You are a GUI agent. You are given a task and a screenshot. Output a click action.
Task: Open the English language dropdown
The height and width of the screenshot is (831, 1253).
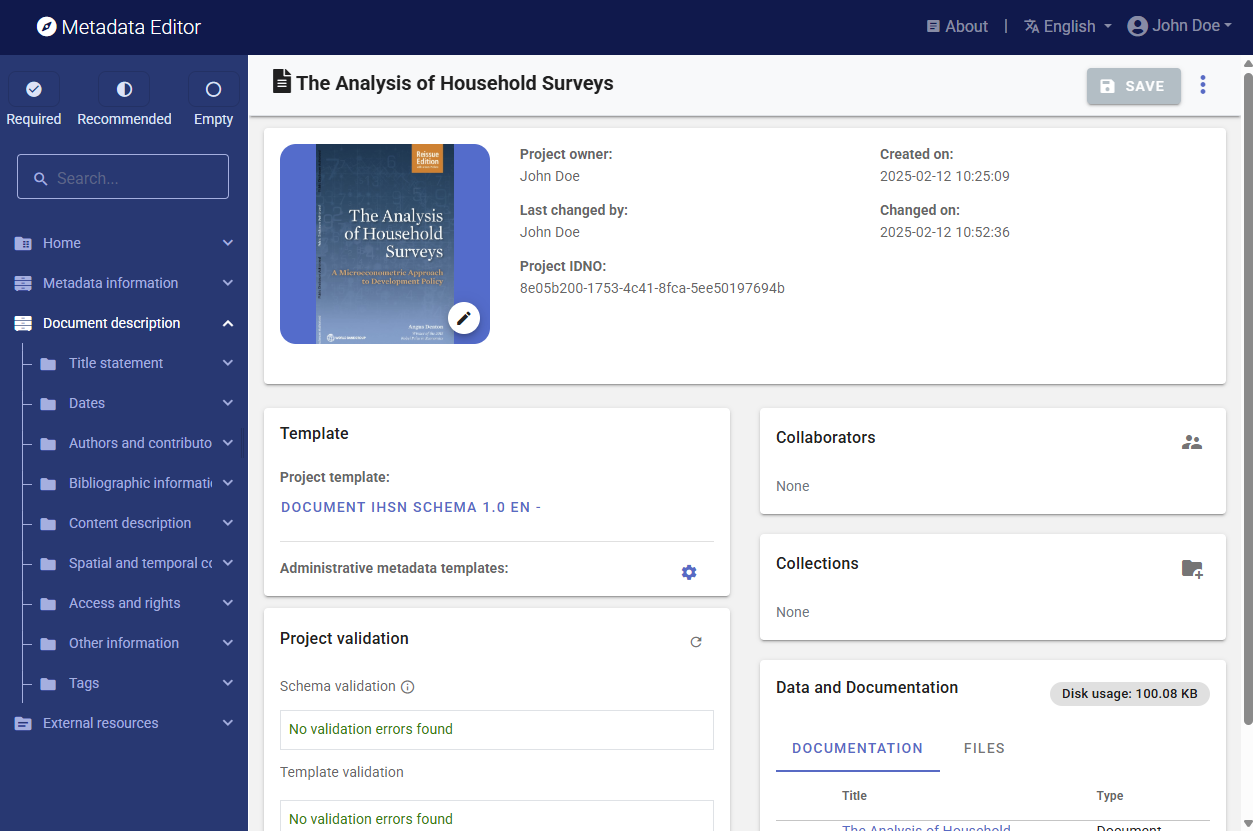[x=1068, y=27]
